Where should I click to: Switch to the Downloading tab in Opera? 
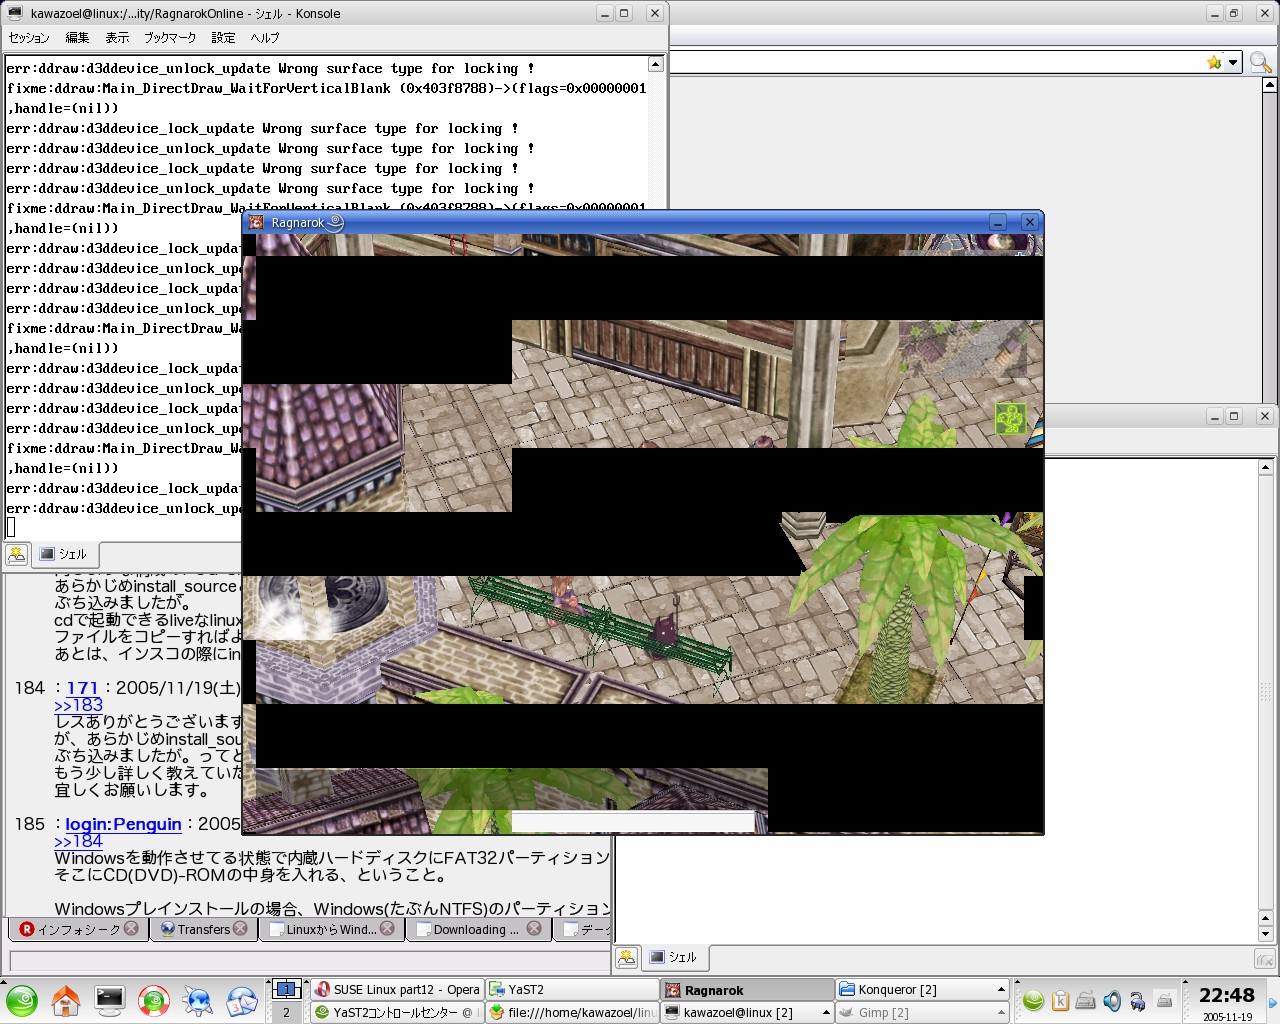click(475, 929)
